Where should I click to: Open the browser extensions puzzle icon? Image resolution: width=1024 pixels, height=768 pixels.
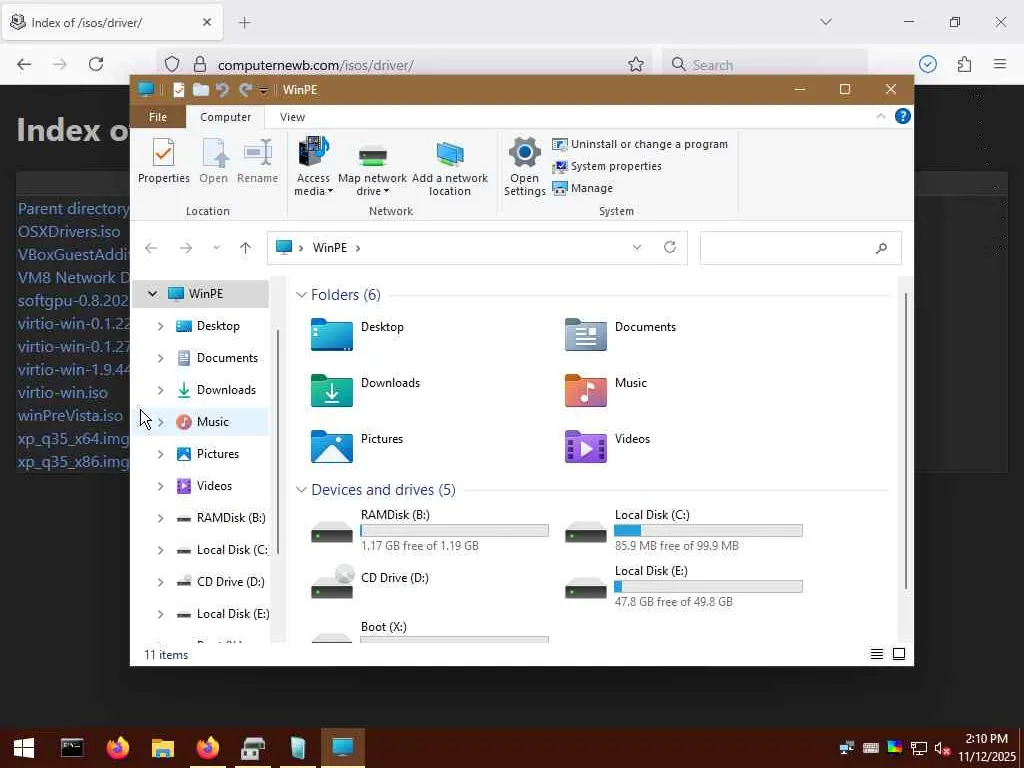click(964, 64)
